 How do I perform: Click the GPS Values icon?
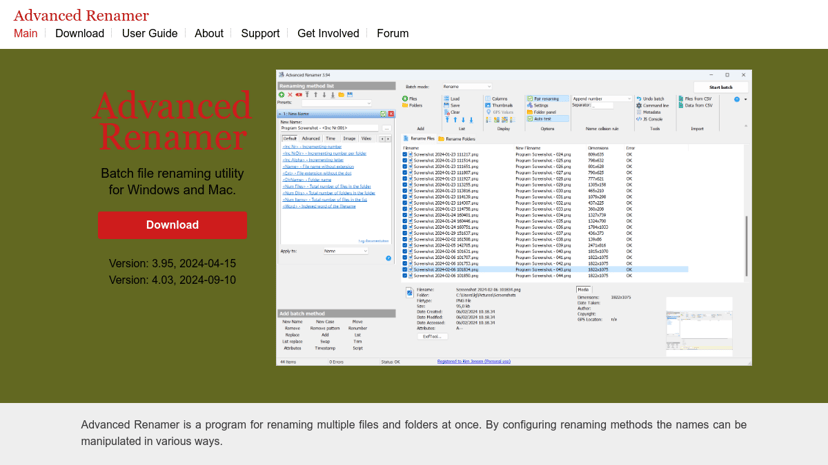[x=488, y=112]
